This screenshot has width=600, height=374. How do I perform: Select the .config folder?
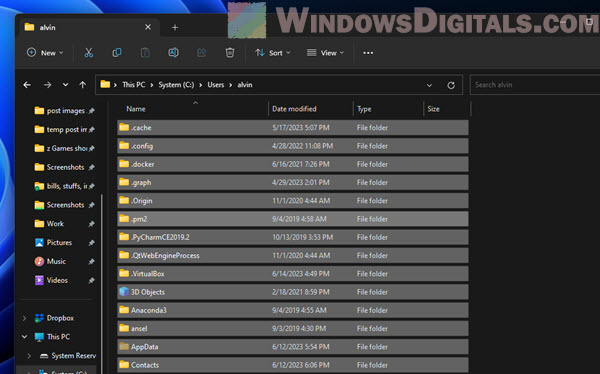click(293, 146)
